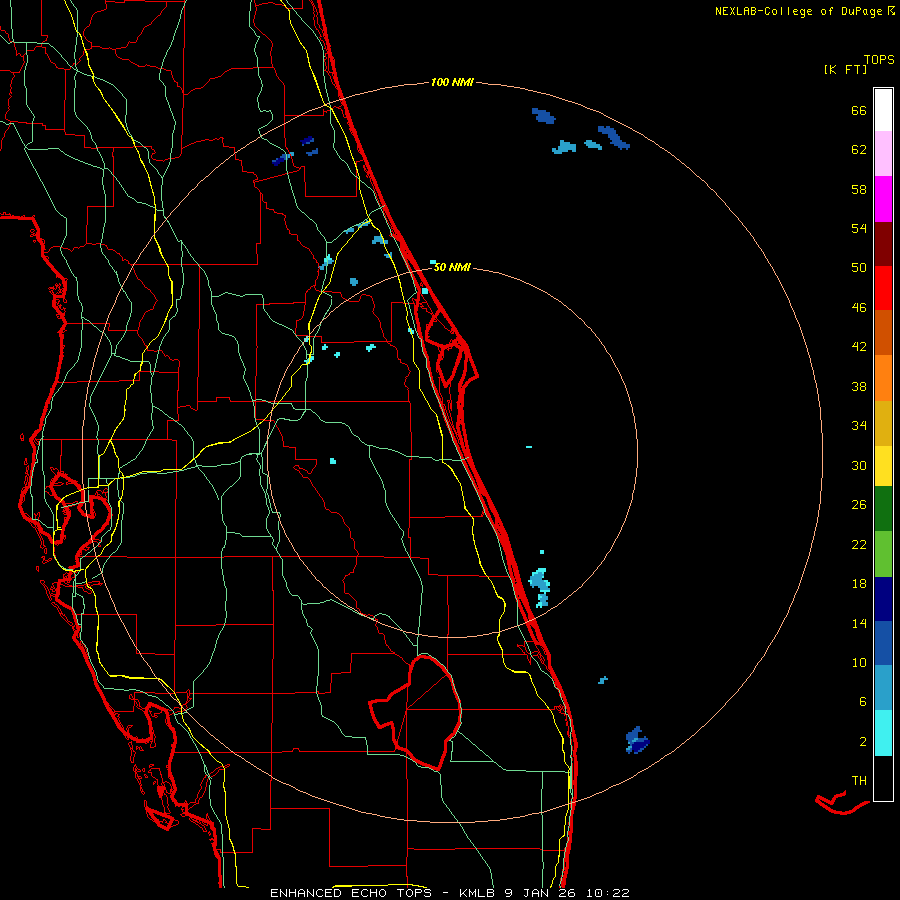Click the legend value '46'
The height and width of the screenshot is (900, 900).
click(x=859, y=308)
